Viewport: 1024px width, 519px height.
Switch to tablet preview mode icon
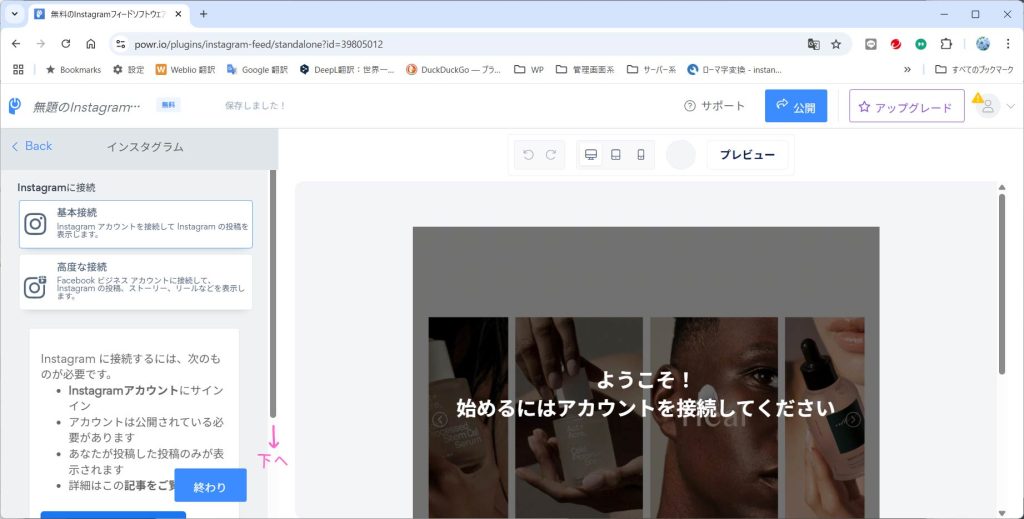pyautogui.click(x=615, y=155)
